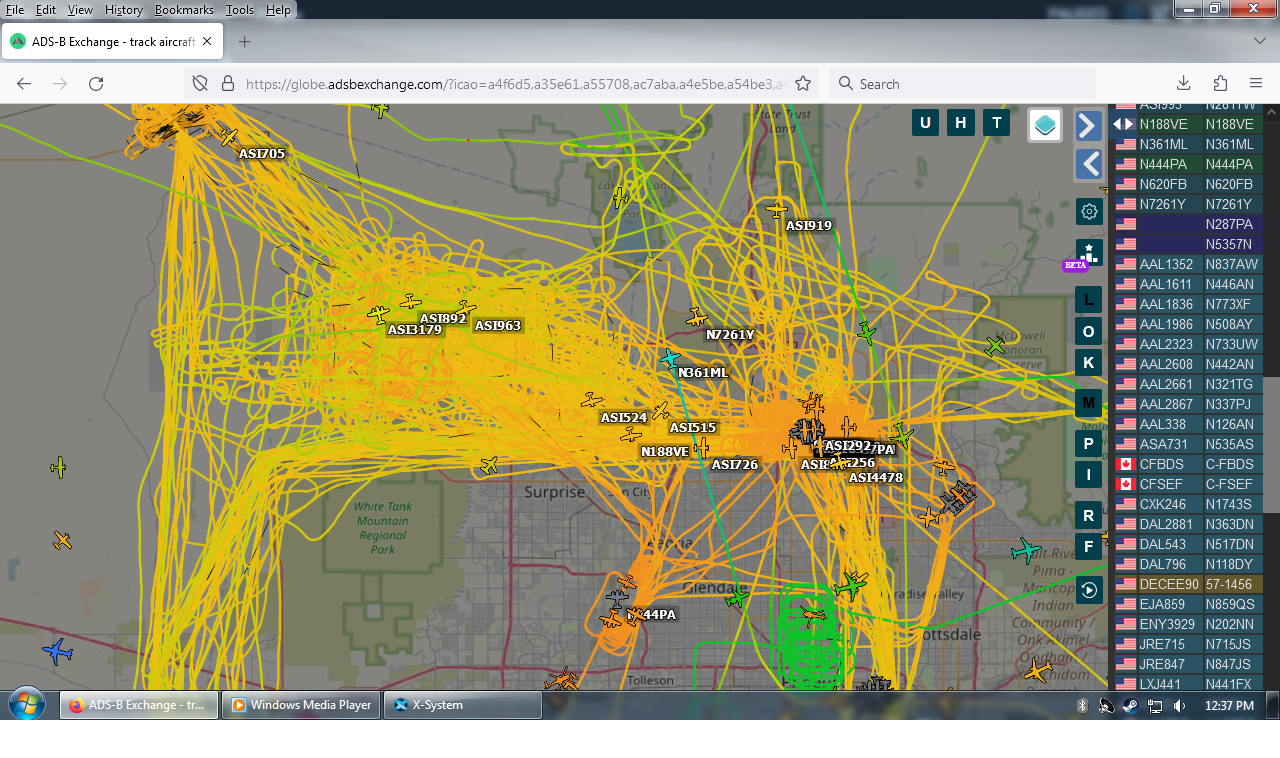
Task: Select the ASI3179 aircraft icon on map
Action: [x=378, y=315]
